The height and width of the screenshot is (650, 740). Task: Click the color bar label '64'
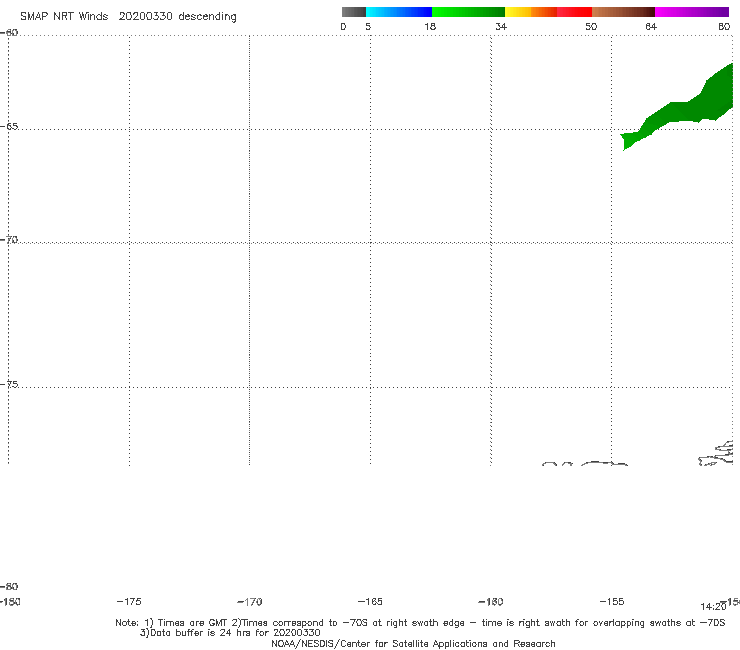coord(651,26)
